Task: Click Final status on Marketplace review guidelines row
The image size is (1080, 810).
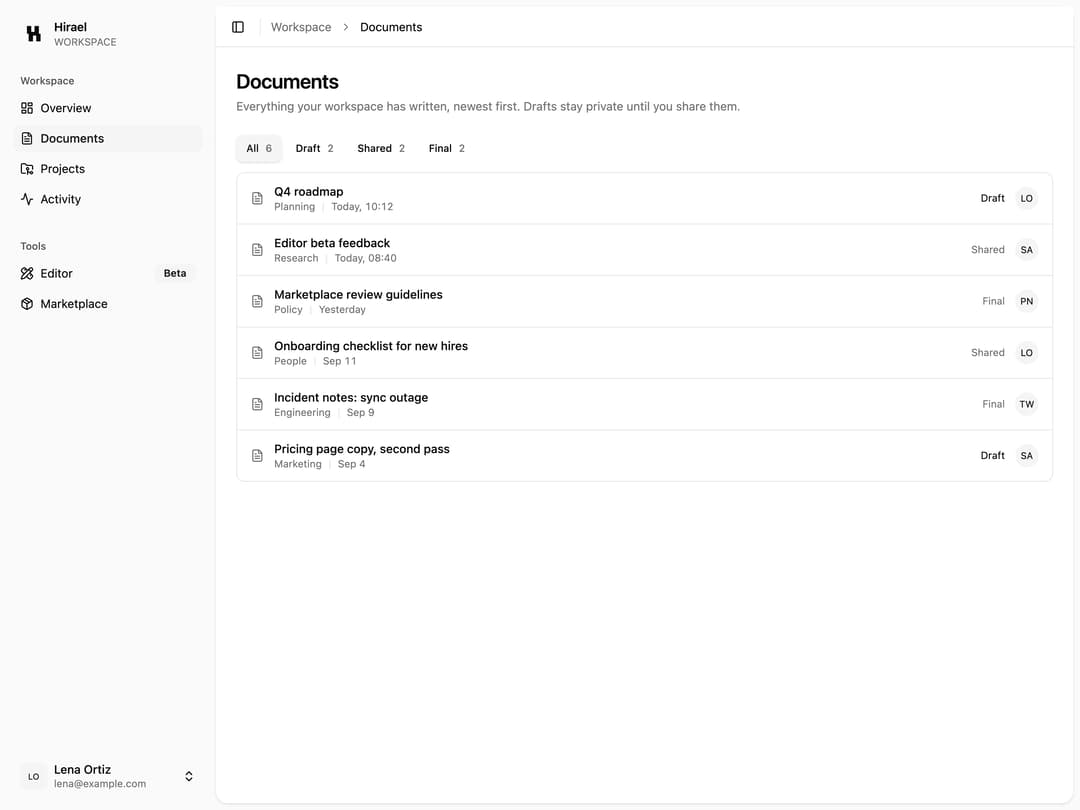Action: click(x=993, y=301)
